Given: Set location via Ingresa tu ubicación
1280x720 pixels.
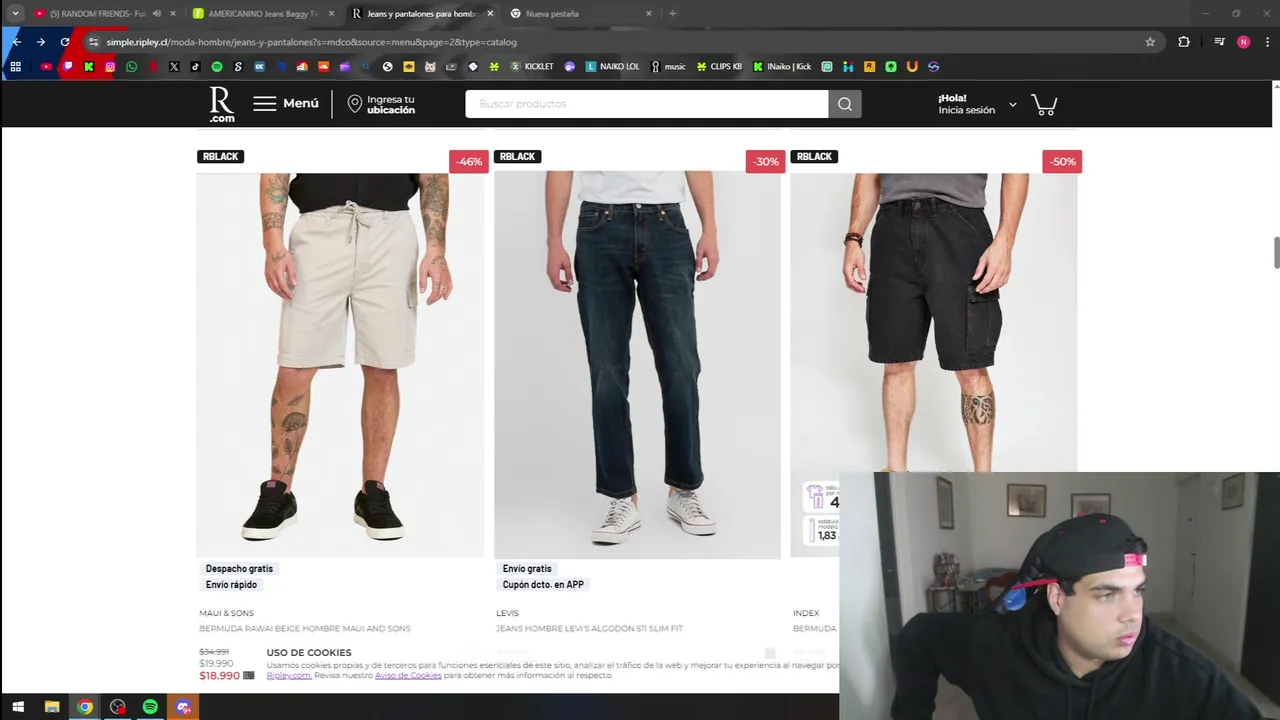Looking at the screenshot, I should [x=381, y=104].
